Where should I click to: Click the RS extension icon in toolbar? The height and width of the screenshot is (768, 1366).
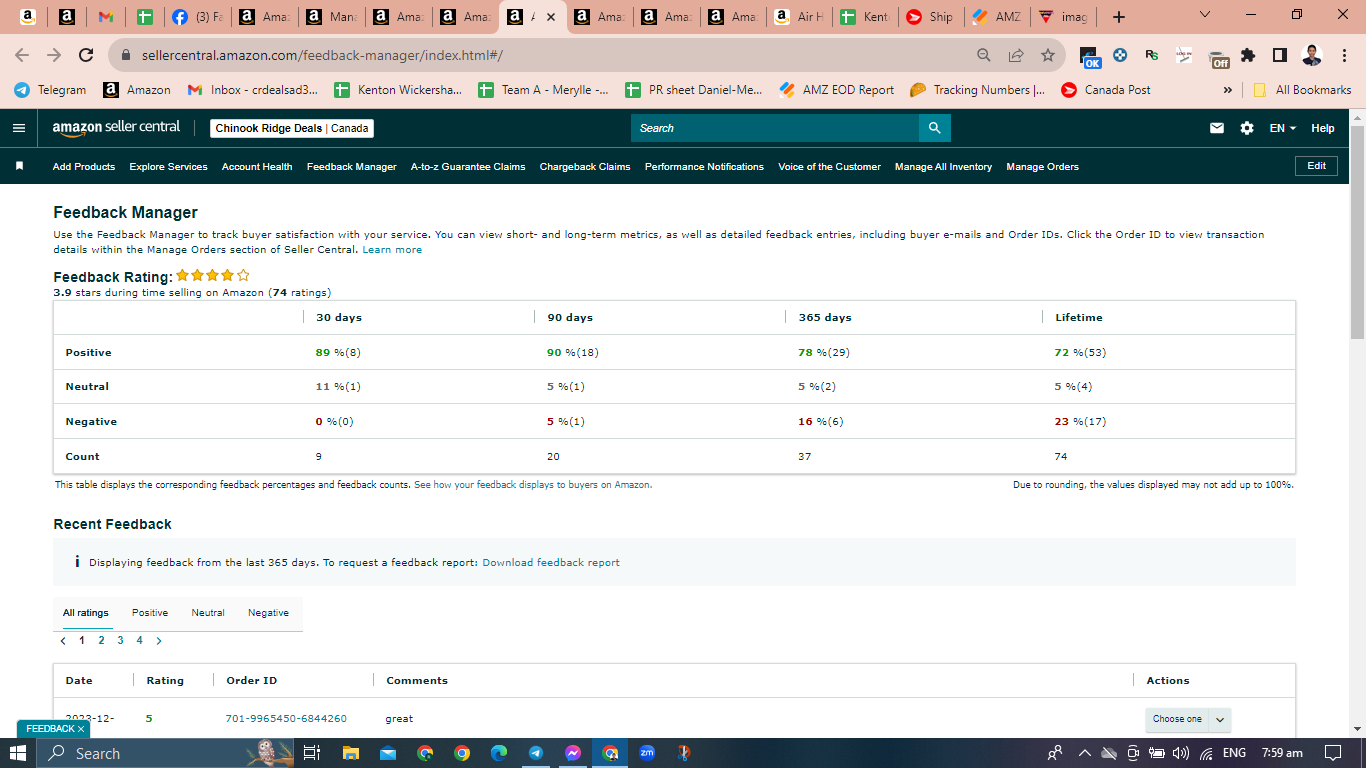coord(1152,55)
